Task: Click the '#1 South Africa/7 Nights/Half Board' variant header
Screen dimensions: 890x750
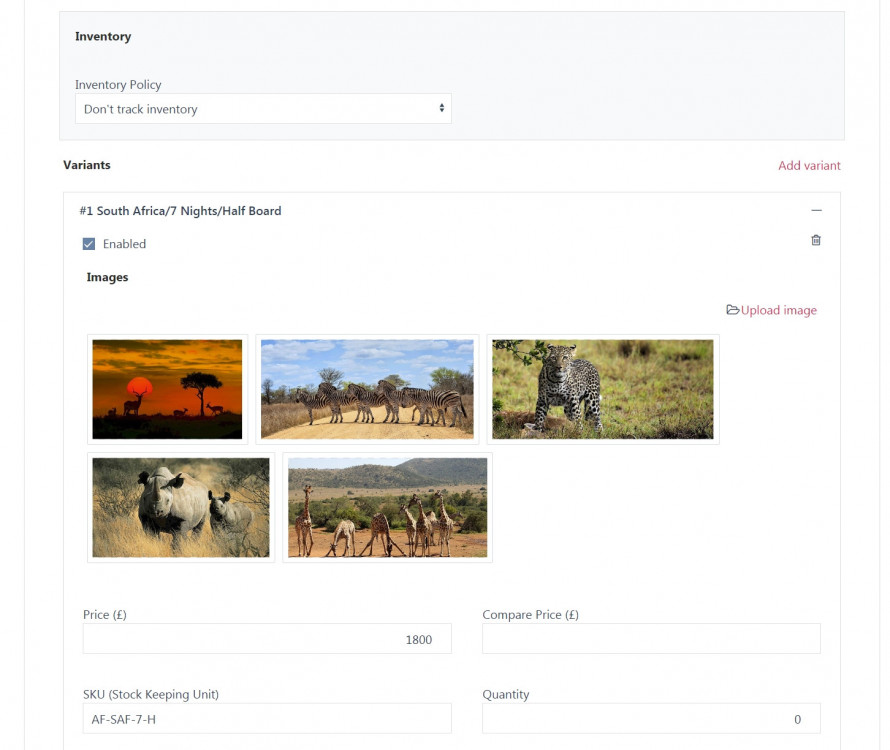Action: click(180, 211)
